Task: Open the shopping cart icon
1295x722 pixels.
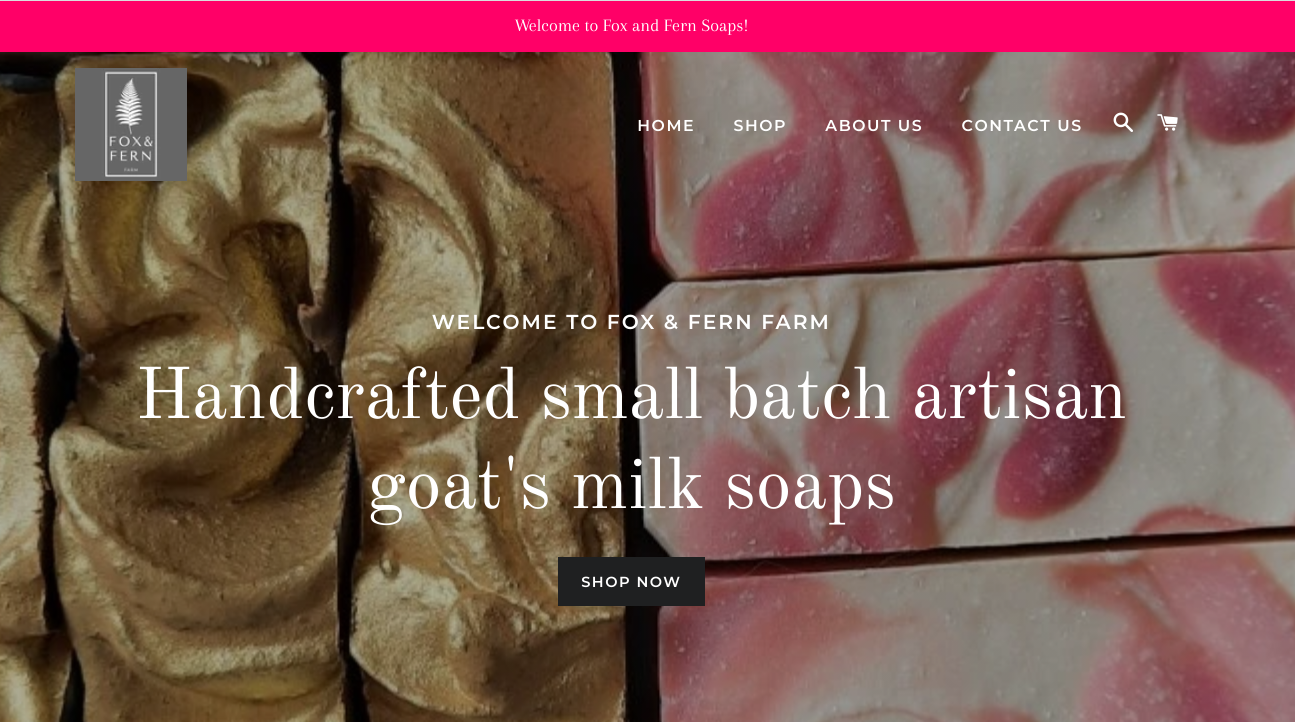Action: point(1167,123)
